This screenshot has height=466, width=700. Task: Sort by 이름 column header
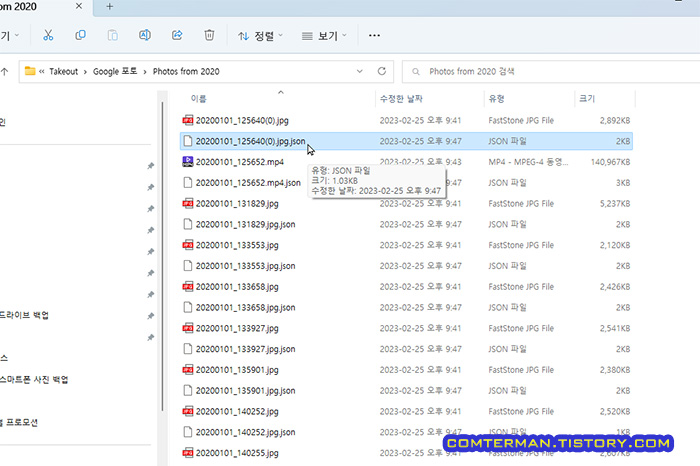point(199,99)
